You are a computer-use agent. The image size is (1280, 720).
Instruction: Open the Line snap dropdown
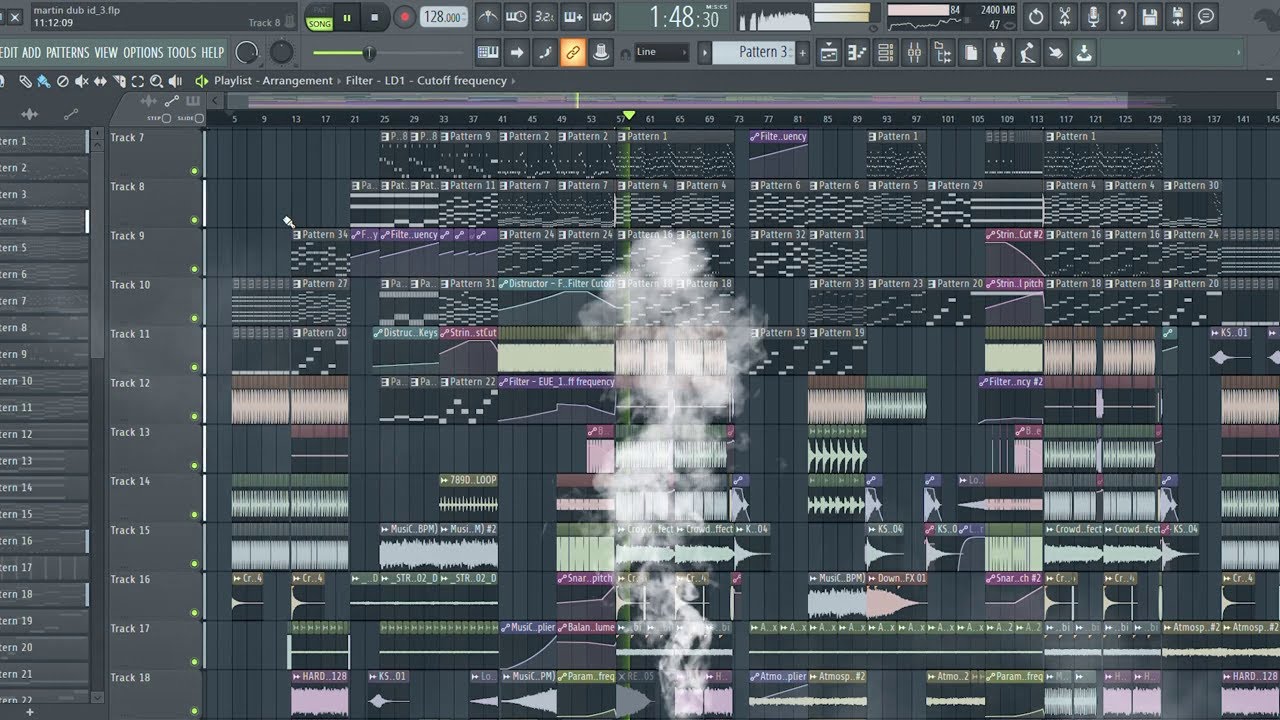click(x=661, y=52)
